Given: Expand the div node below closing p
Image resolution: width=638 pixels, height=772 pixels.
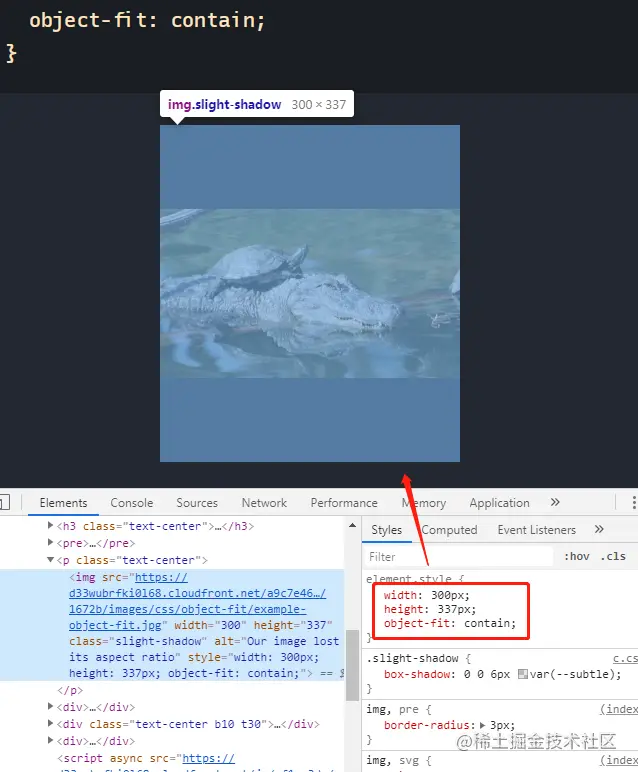Looking at the screenshot, I should click(x=50, y=707).
